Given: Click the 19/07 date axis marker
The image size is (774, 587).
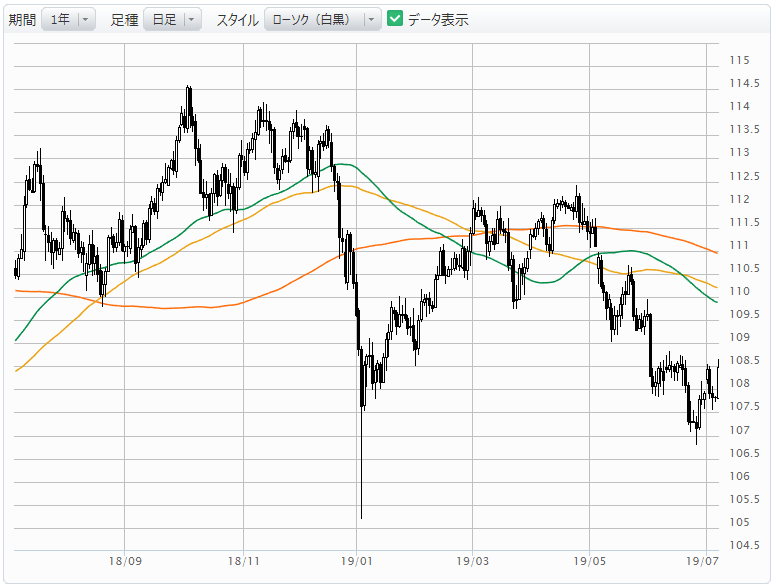Looking at the screenshot, I should [x=702, y=561].
